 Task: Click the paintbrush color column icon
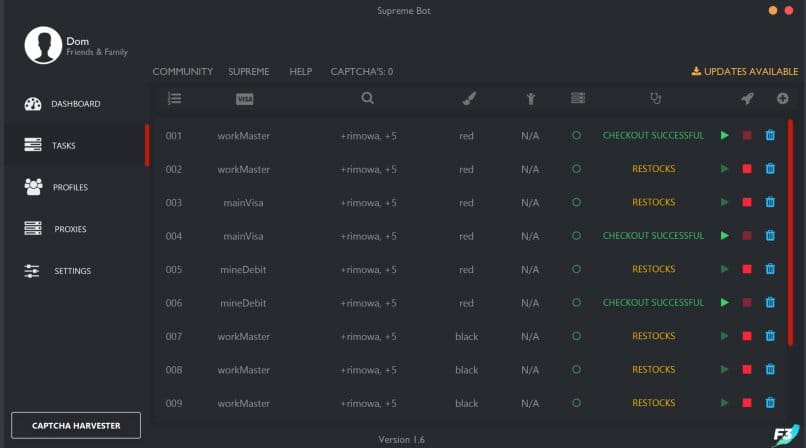469,98
